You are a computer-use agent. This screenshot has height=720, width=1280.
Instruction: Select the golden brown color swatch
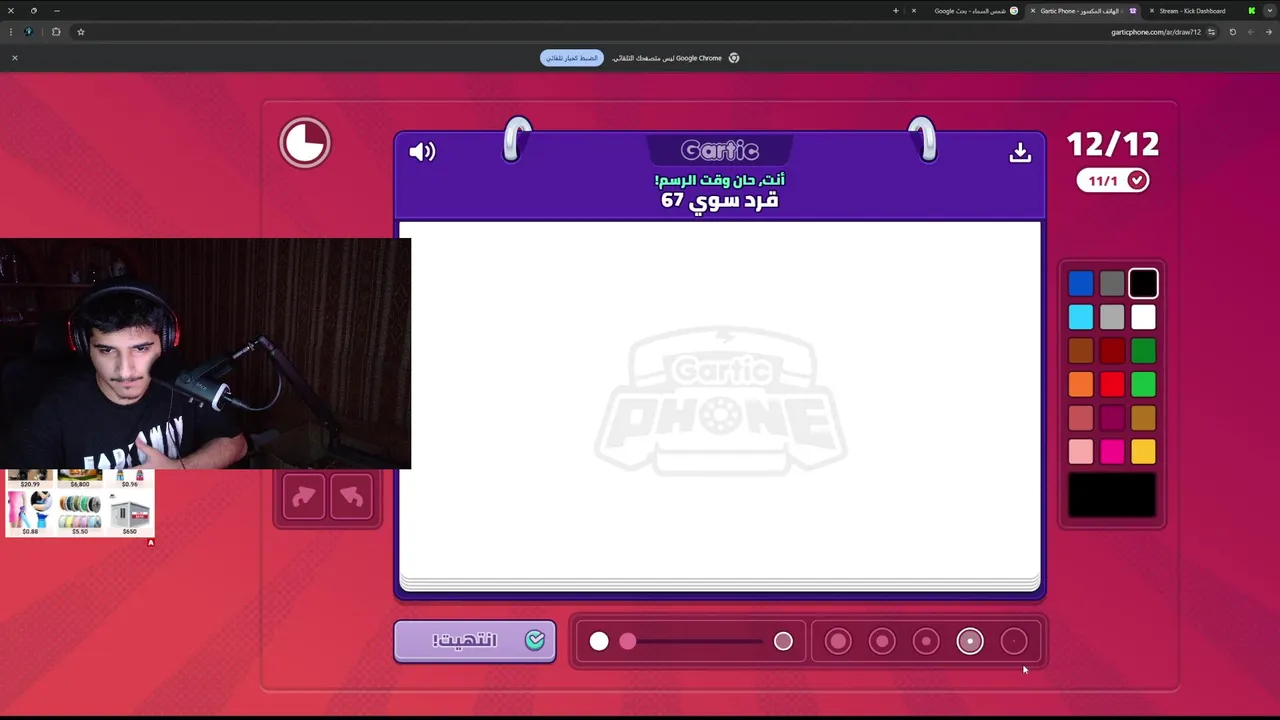tap(1143, 418)
